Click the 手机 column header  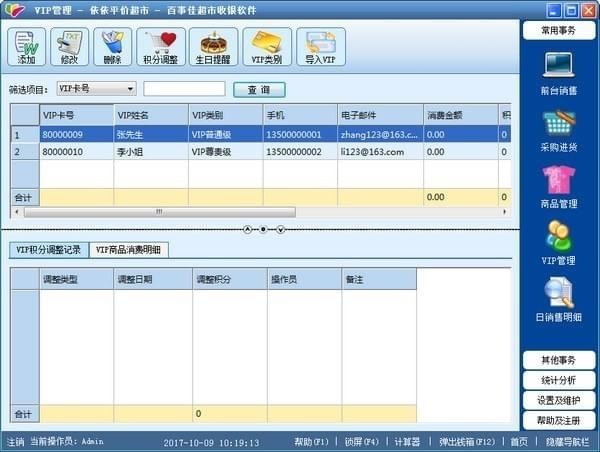click(x=300, y=115)
